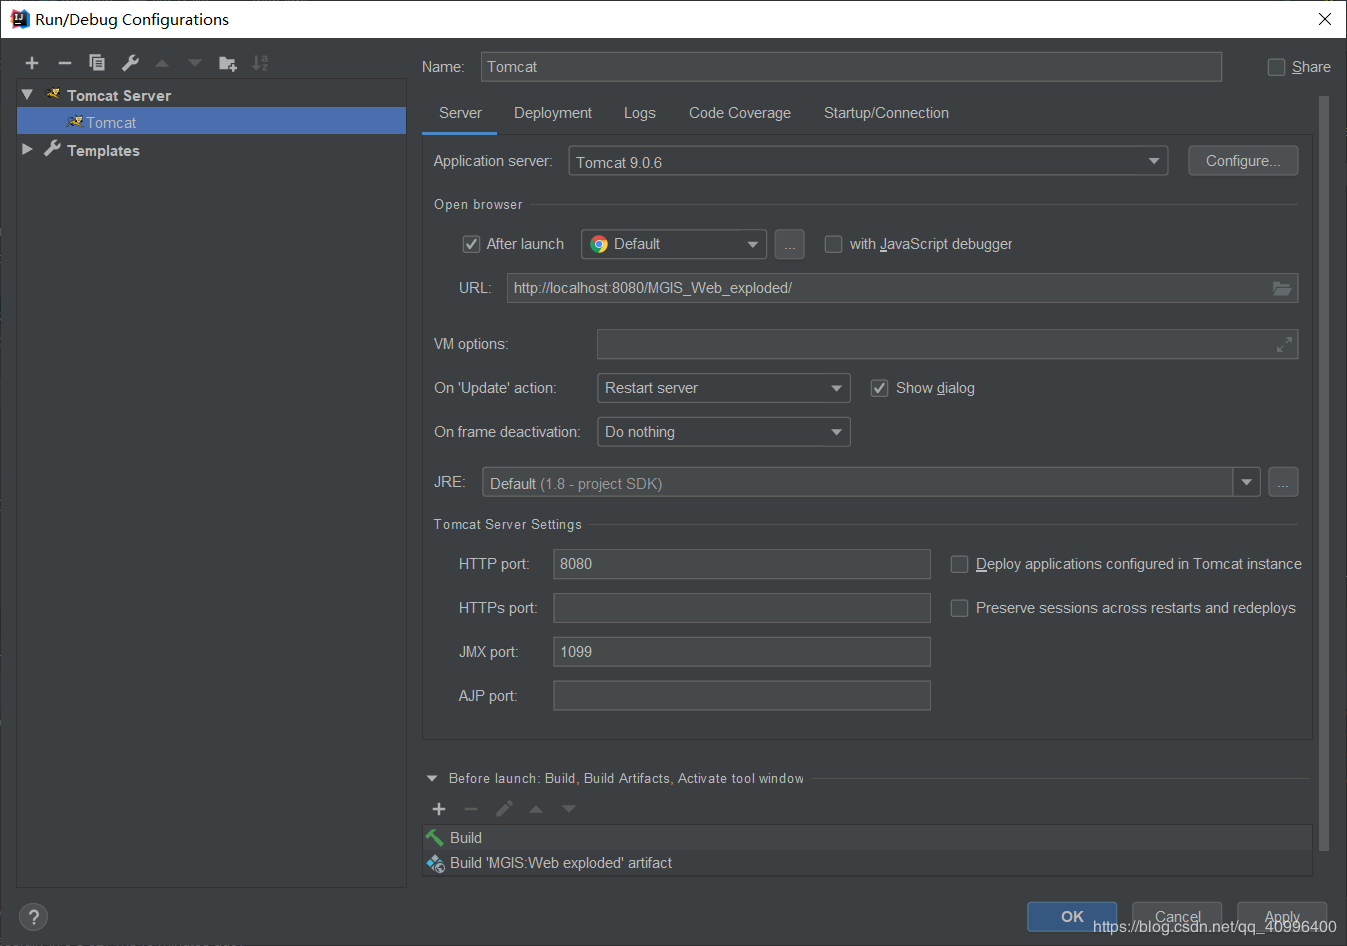The image size is (1347, 946).
Task: Click the Configure... button
Action: pyautogui.click(x=1243, y=161)
